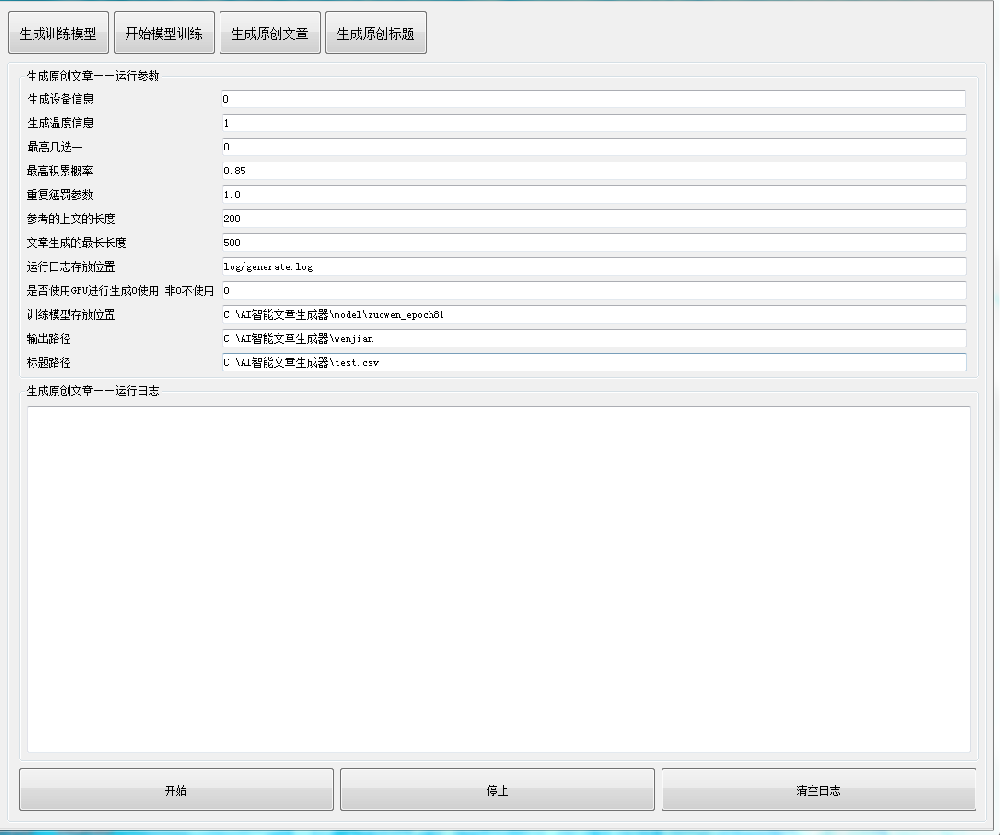Viewport: 1000px width, 835px height.
Task: Click the 开始 button
Action: point(176,790)
